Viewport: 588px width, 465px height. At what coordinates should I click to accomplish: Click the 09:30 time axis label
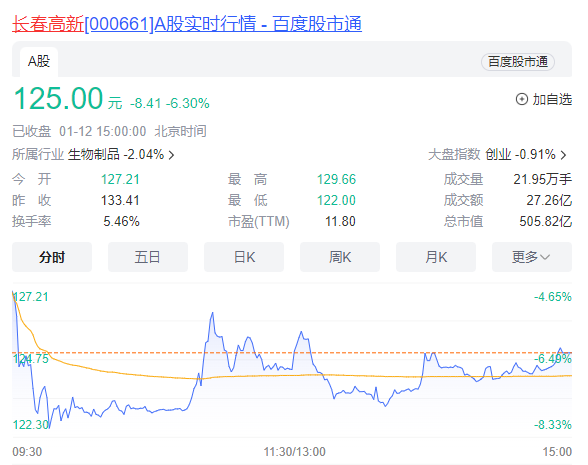pos(27,452)
